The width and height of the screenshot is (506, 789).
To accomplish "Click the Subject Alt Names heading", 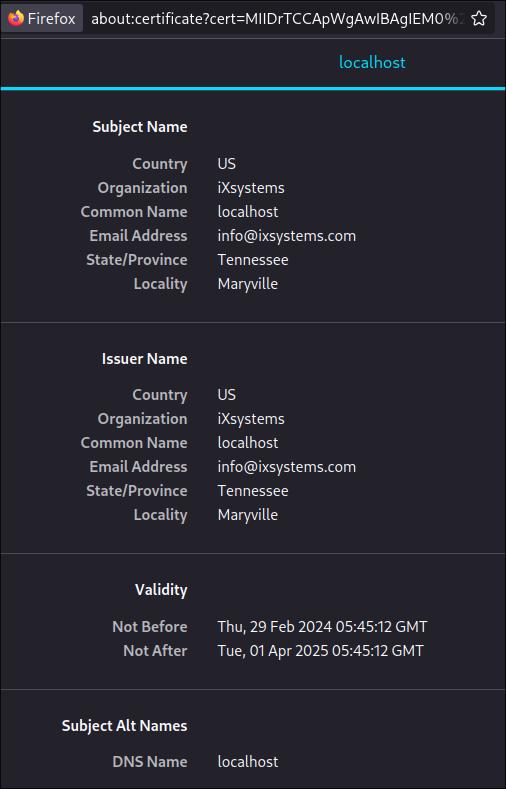I will 125,726.
